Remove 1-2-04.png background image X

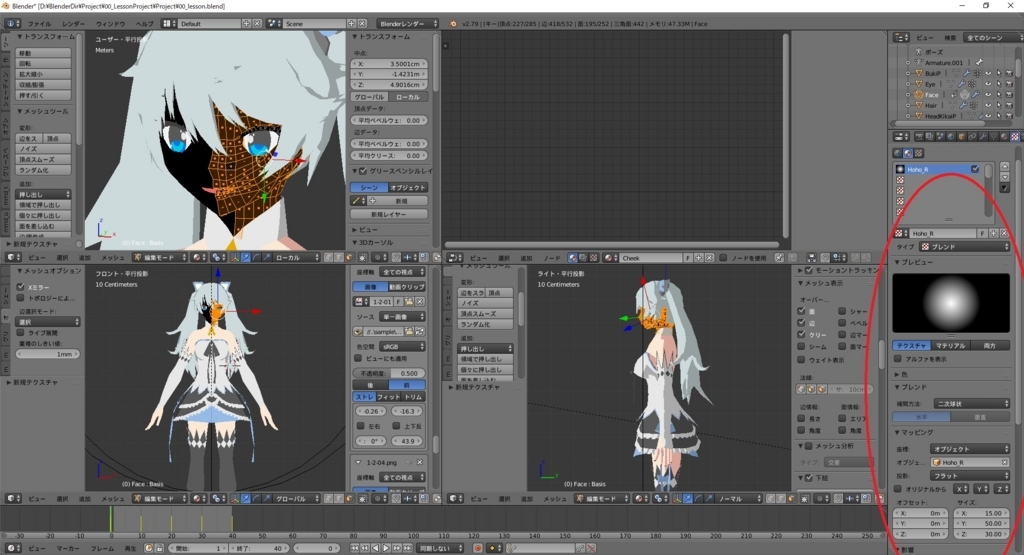pos(419,462)
